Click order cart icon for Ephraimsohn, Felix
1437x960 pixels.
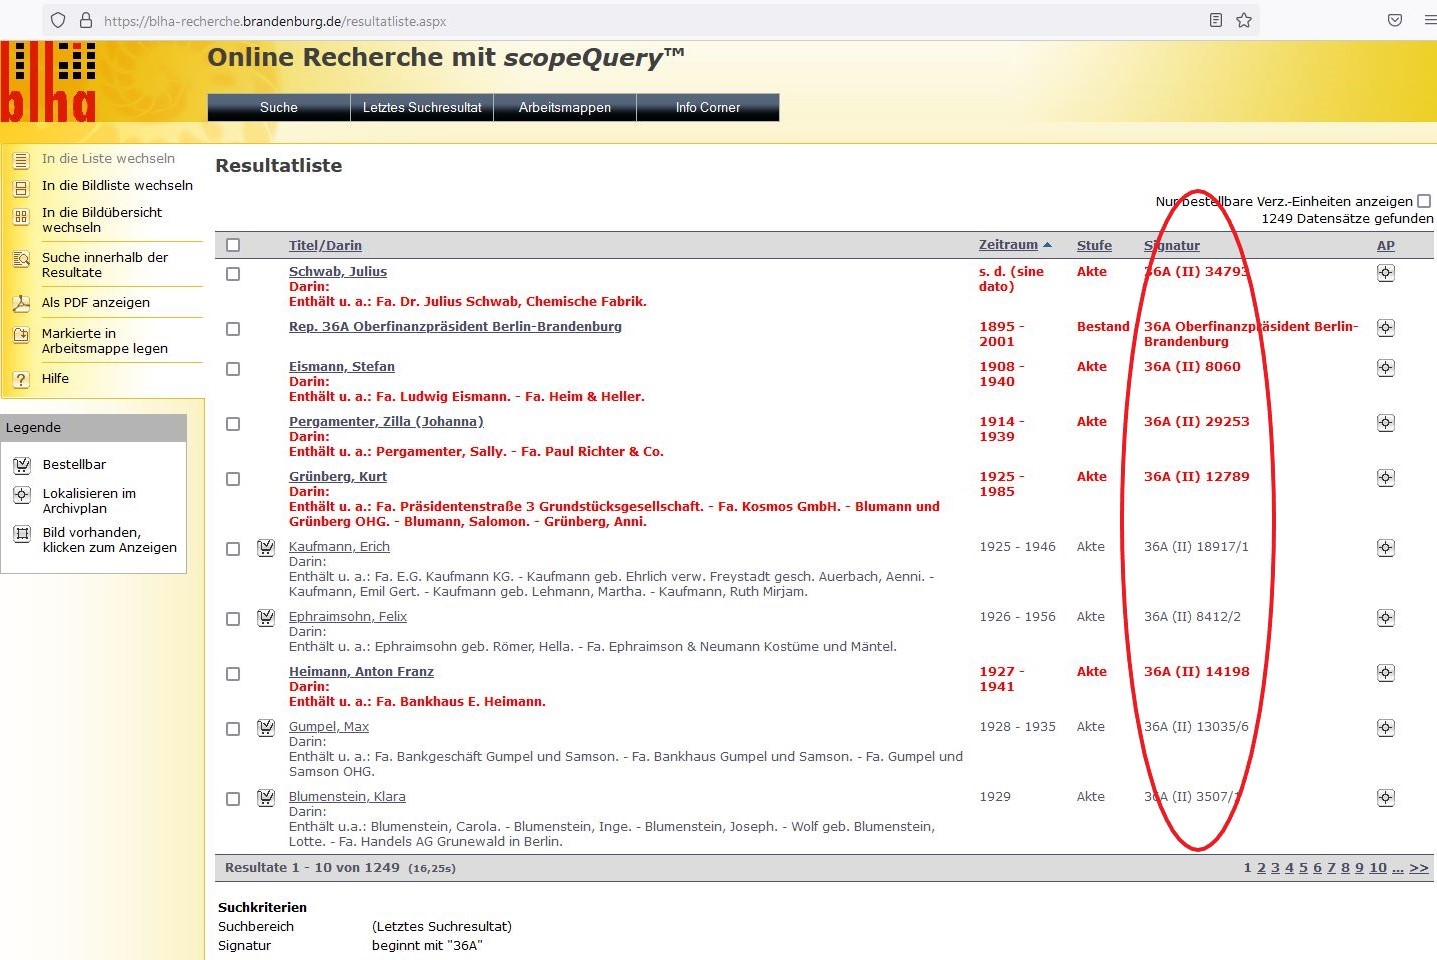click(x=266, y=618)
